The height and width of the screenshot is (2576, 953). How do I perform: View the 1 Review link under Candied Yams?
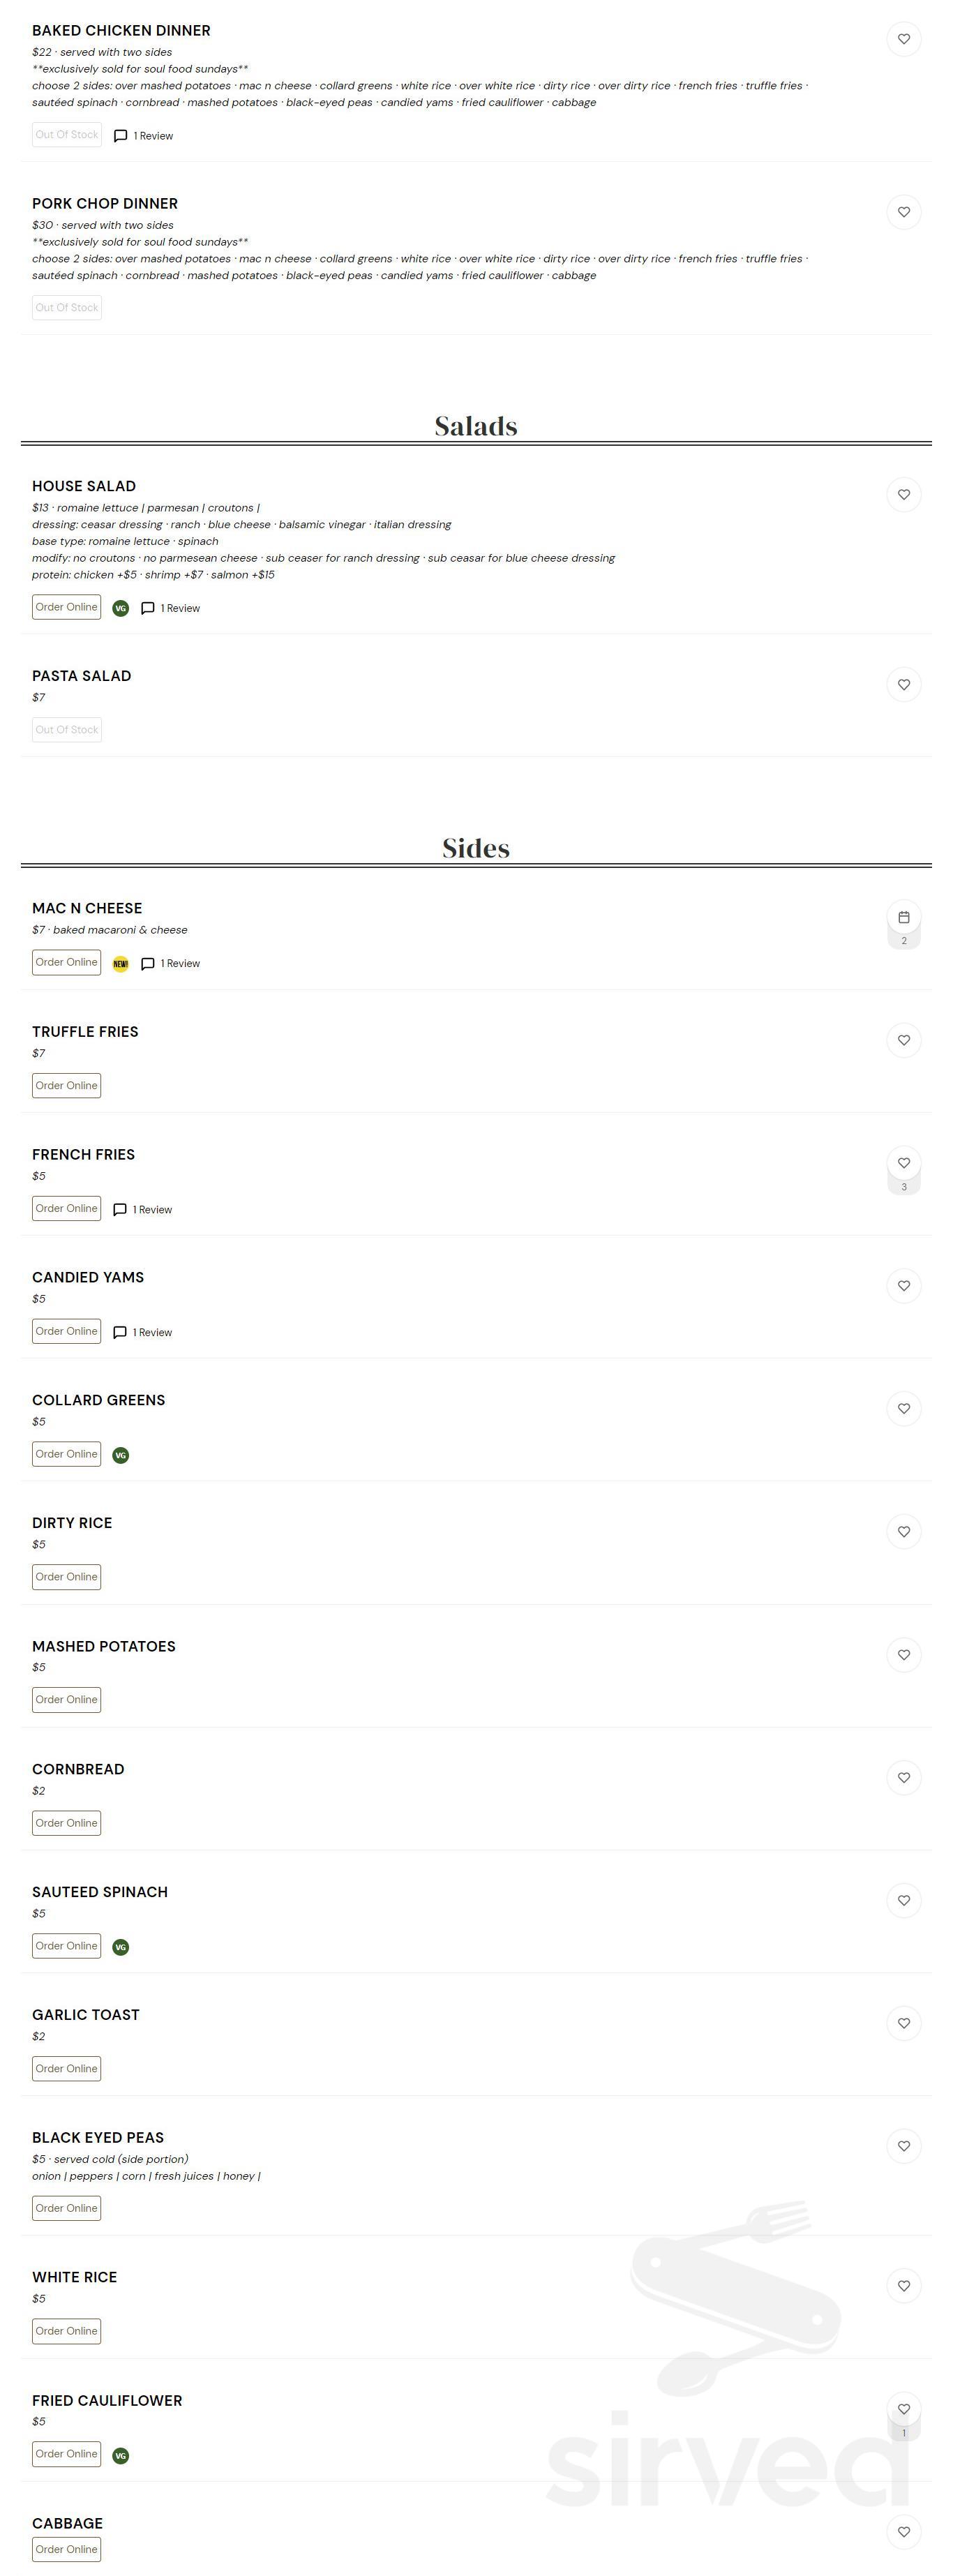pos(143,1332)
